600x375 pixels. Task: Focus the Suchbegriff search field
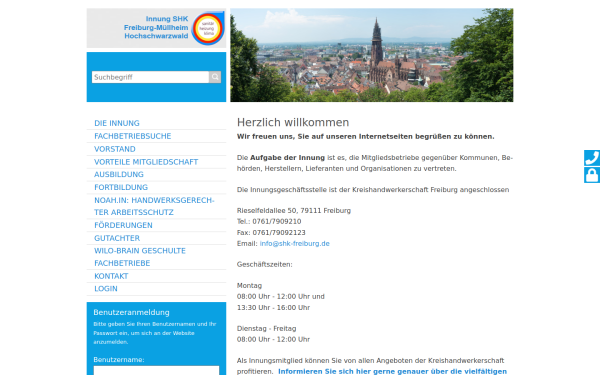point(150,77)
